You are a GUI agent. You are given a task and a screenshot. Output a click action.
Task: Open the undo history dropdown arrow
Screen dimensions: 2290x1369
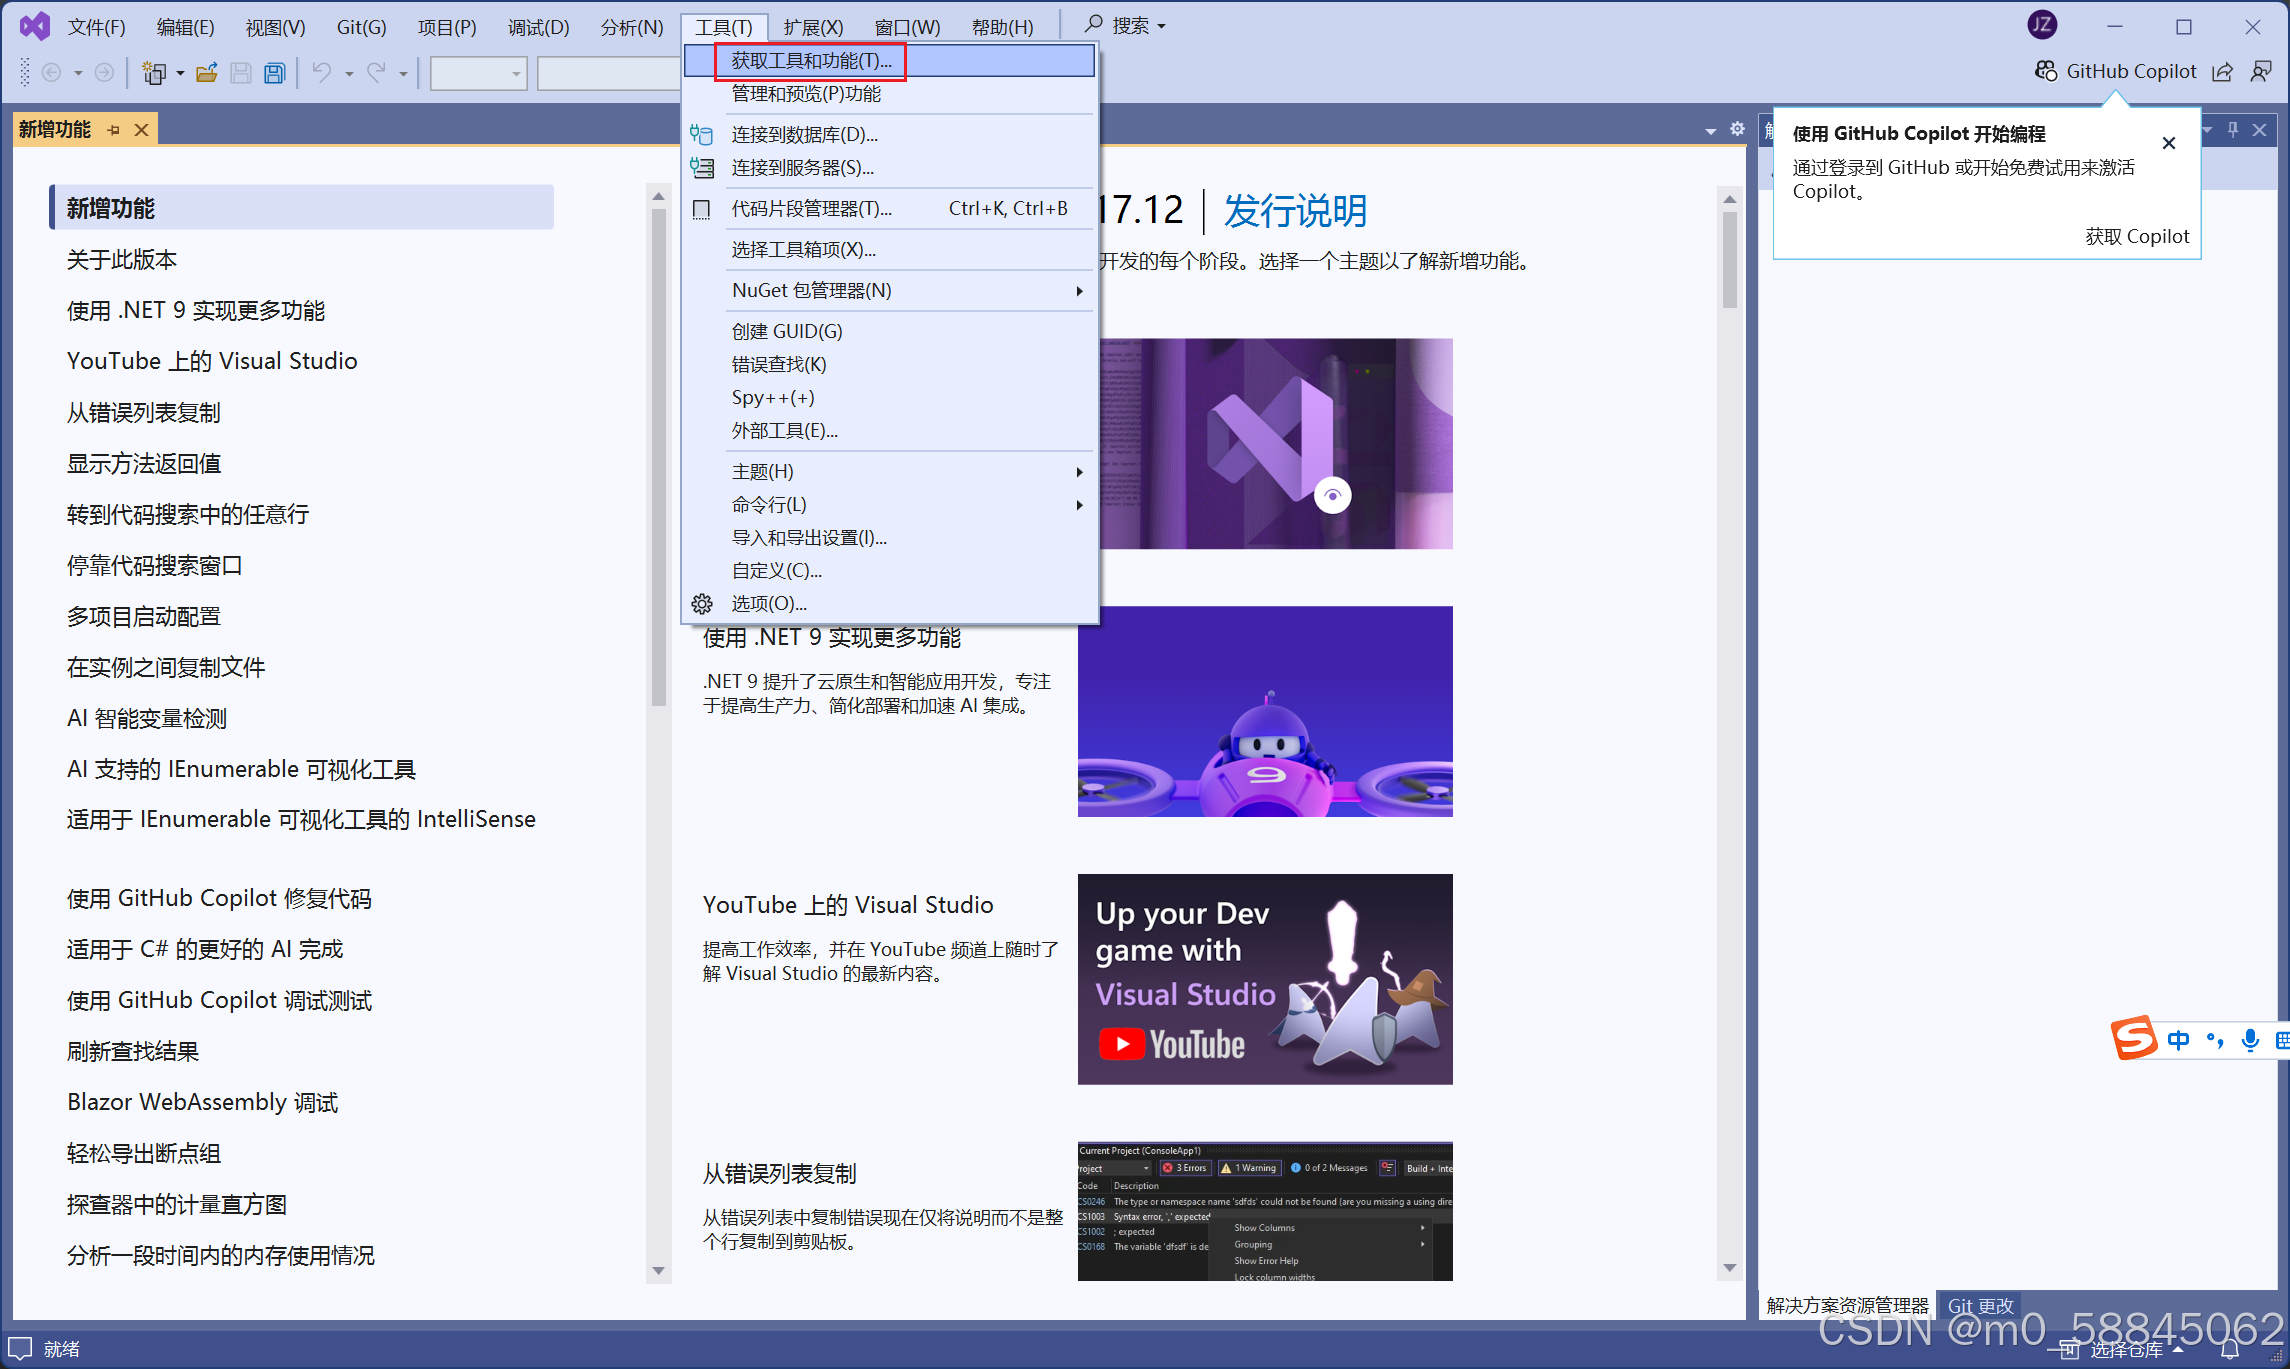[349, 73]
